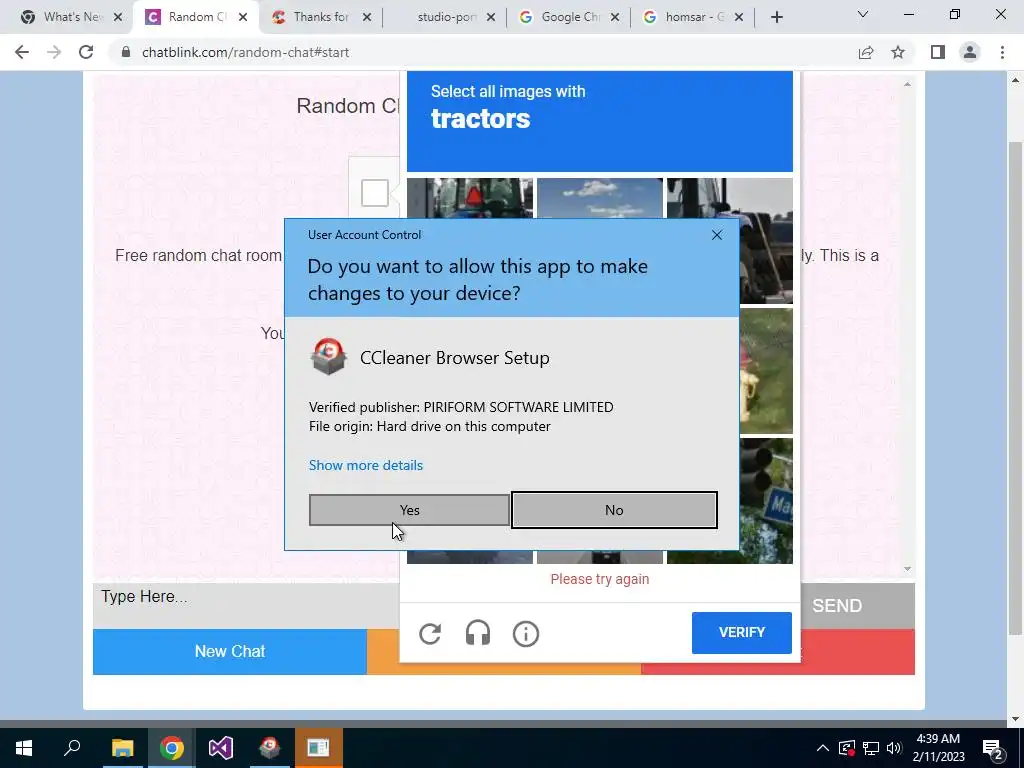Focus the Type Here message field
This screenshot has width=1024, height=768.
[x=246, y=605]
